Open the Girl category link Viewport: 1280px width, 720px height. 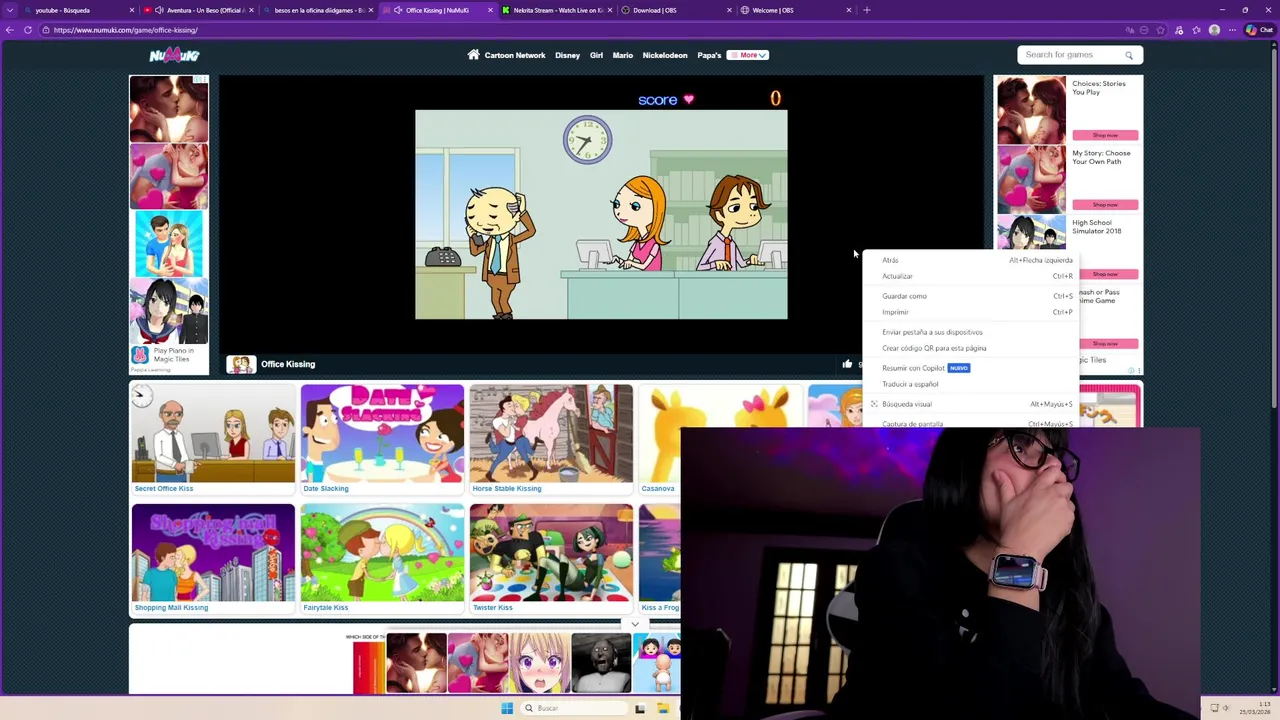pyautogui.click(x=596, y=55)
